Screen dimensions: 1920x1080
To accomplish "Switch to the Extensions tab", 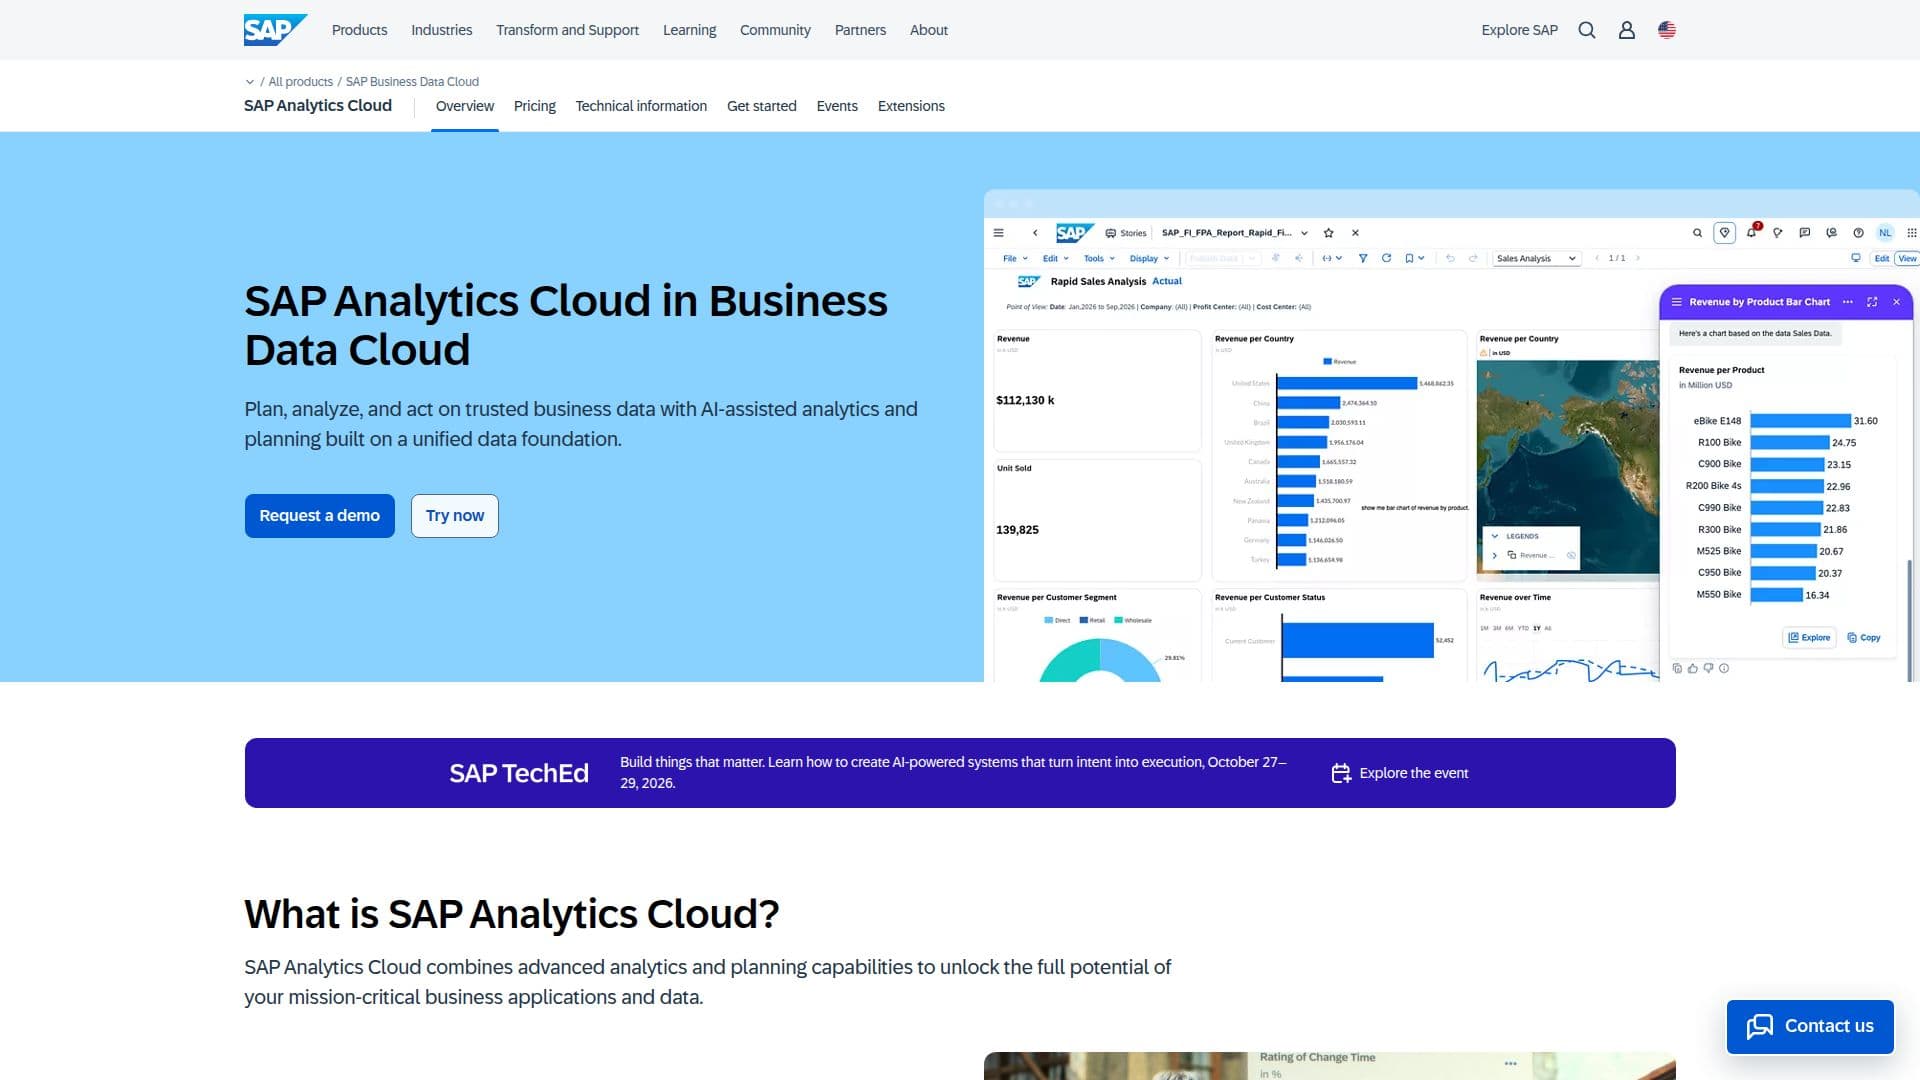I will pyautogui.click(x=910, y=106).
